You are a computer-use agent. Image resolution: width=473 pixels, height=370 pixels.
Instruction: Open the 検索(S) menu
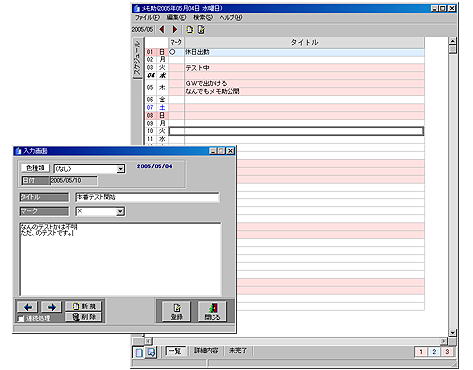[x=203, y=17]
